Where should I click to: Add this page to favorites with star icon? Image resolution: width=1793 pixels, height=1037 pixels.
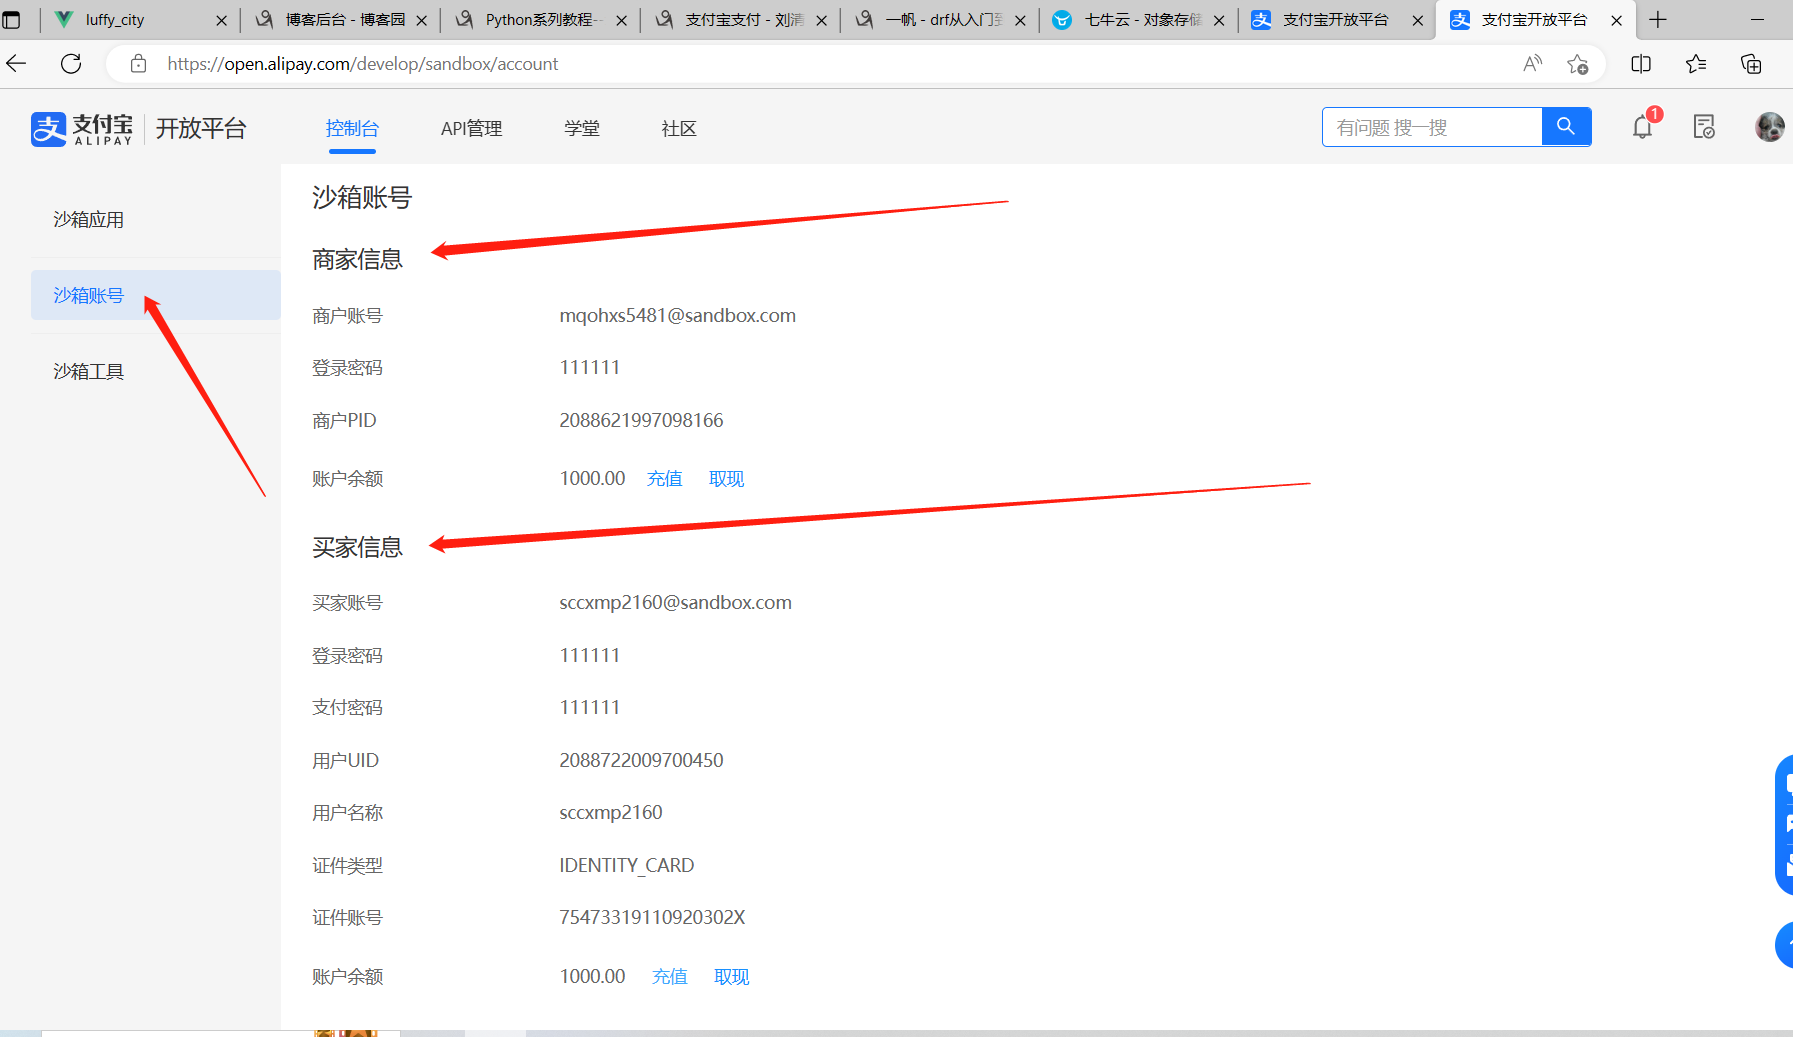pyautogui.click(x=1578, y=64)
